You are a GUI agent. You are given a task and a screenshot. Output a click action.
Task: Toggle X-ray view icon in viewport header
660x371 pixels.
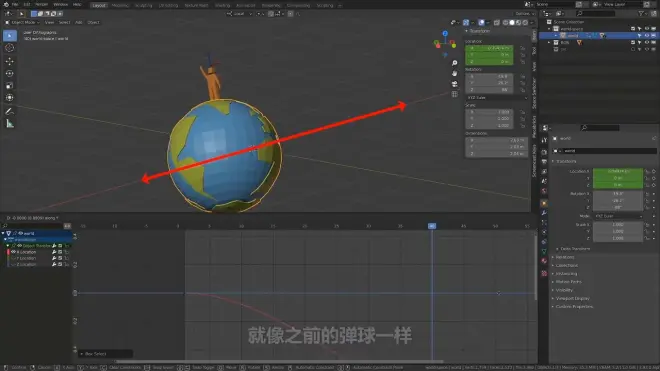(497, 22)
